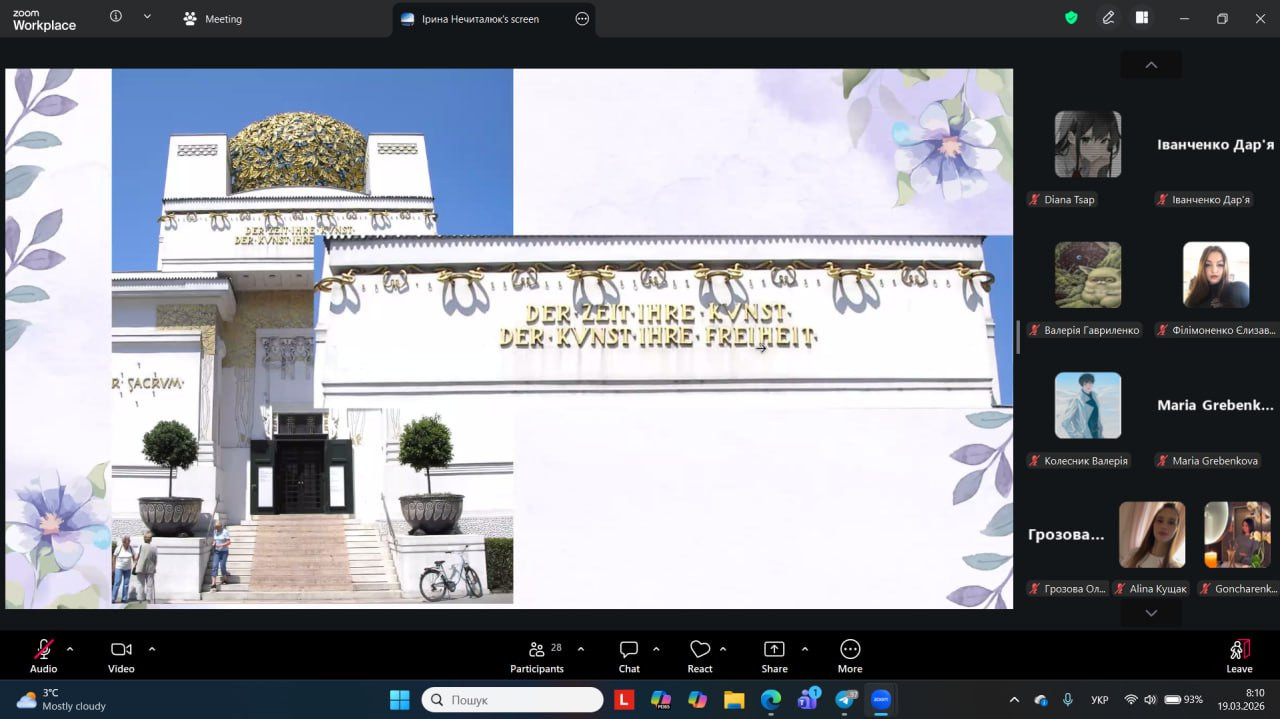
Task: Select Грозова participant tile
Action: pyautogui.click(x=1067, y=535)
